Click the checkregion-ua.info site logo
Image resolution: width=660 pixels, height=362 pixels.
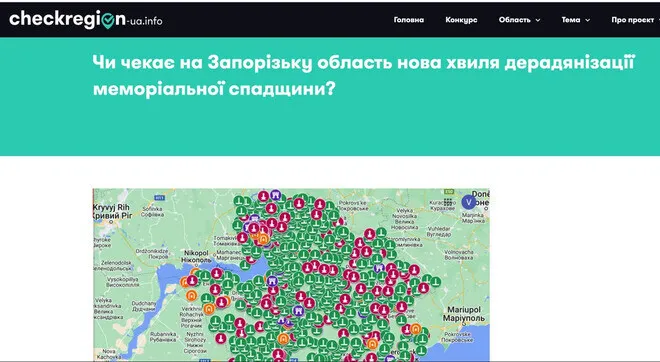pos(86,19)
